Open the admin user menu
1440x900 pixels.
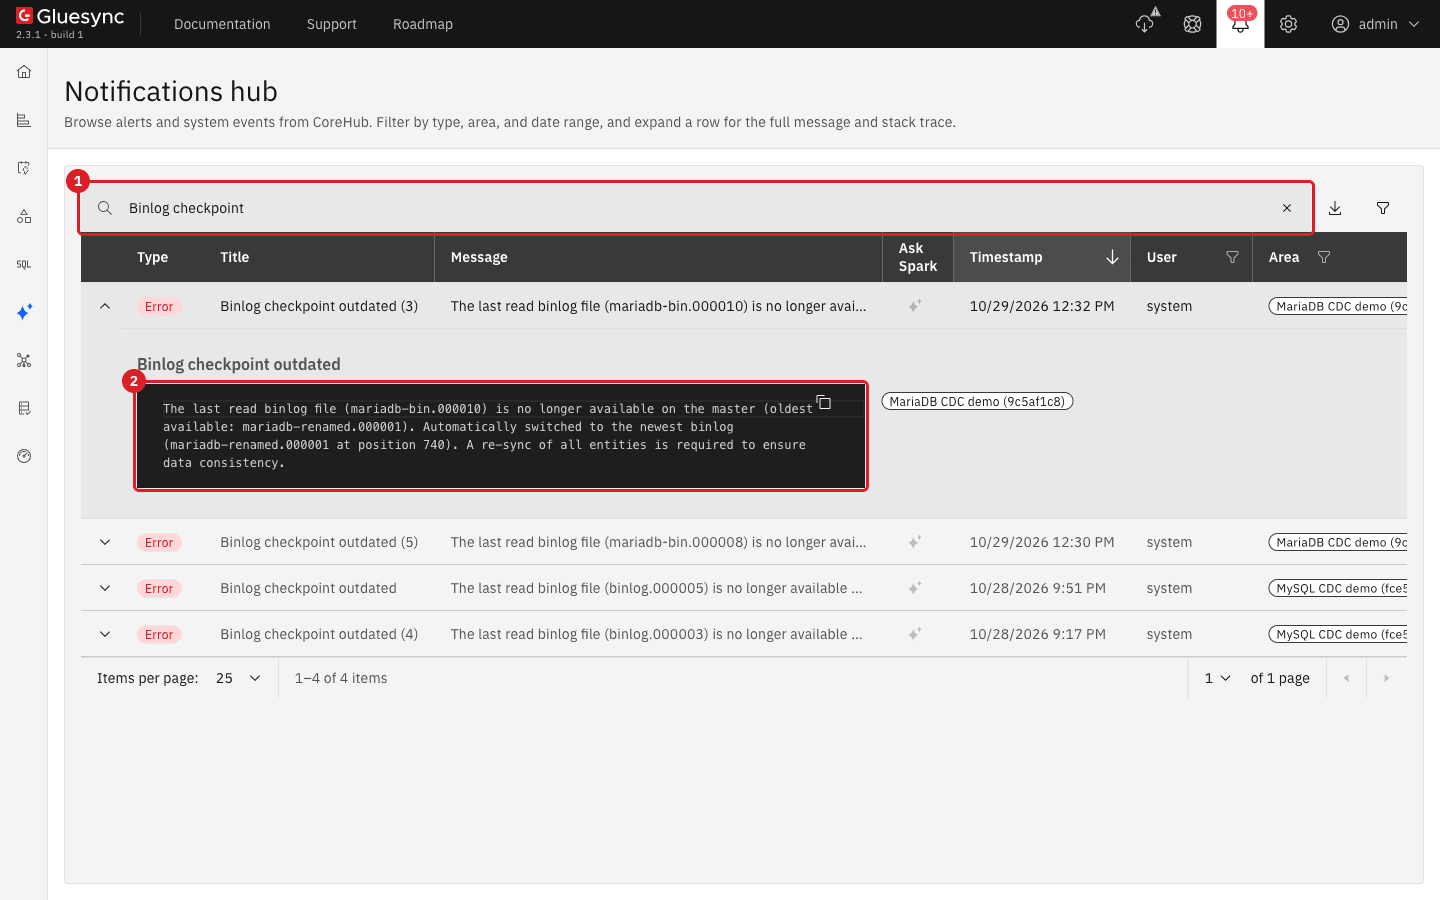[x=1376, y=24]
